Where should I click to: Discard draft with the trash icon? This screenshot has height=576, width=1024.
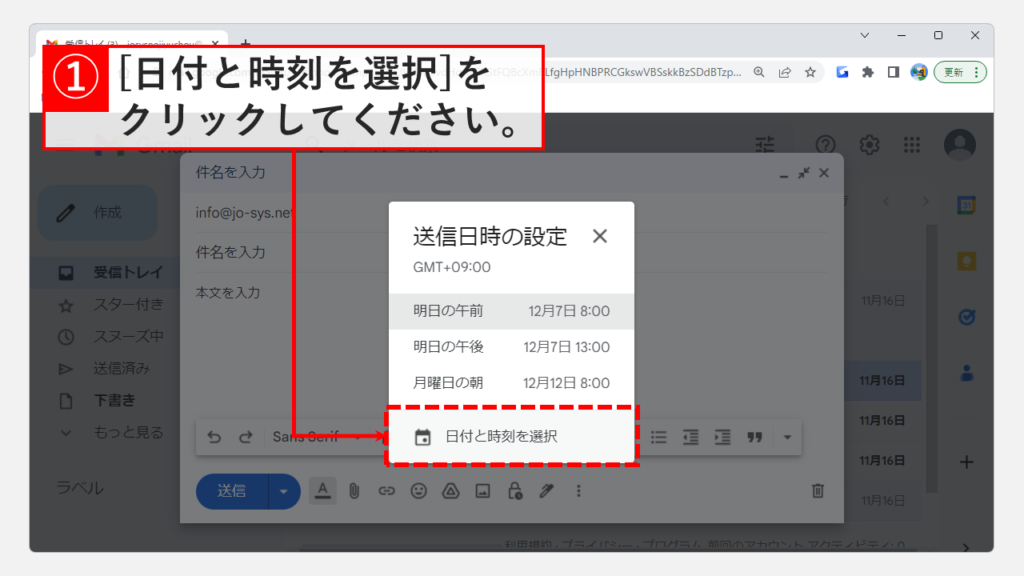pos(817,491)
